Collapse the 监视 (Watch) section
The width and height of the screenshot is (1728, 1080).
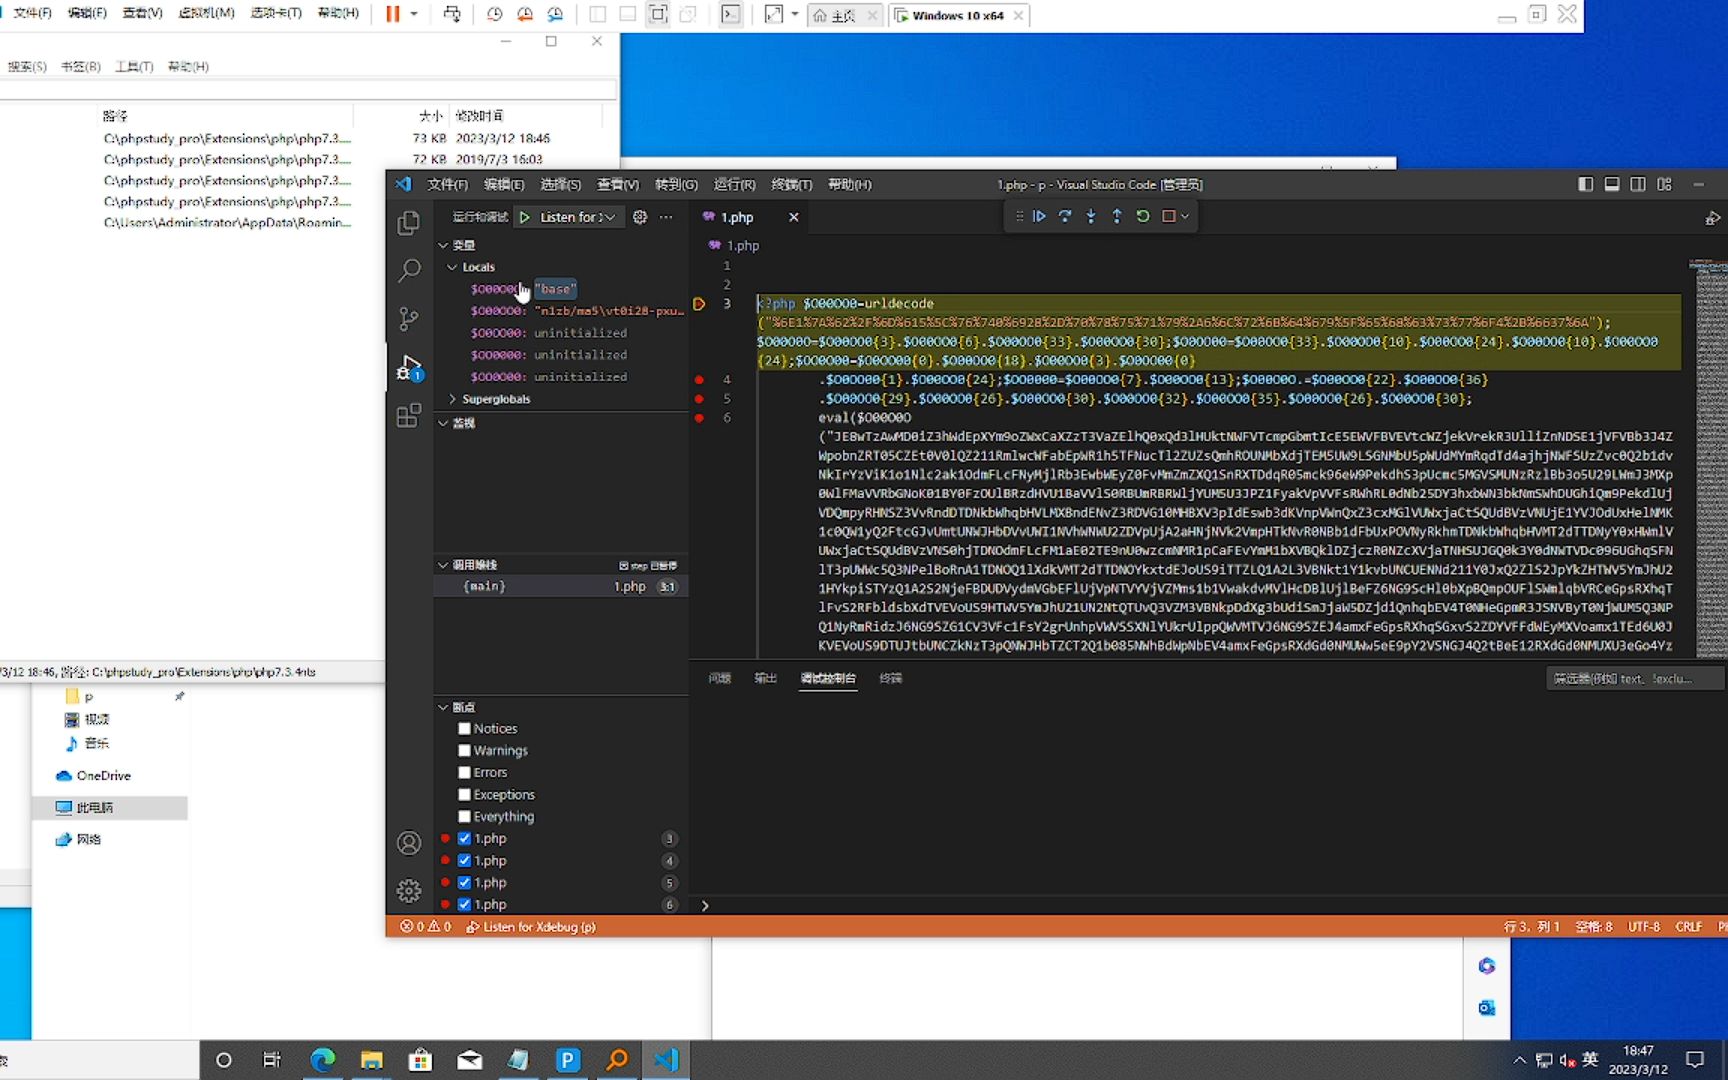[443, 423]
